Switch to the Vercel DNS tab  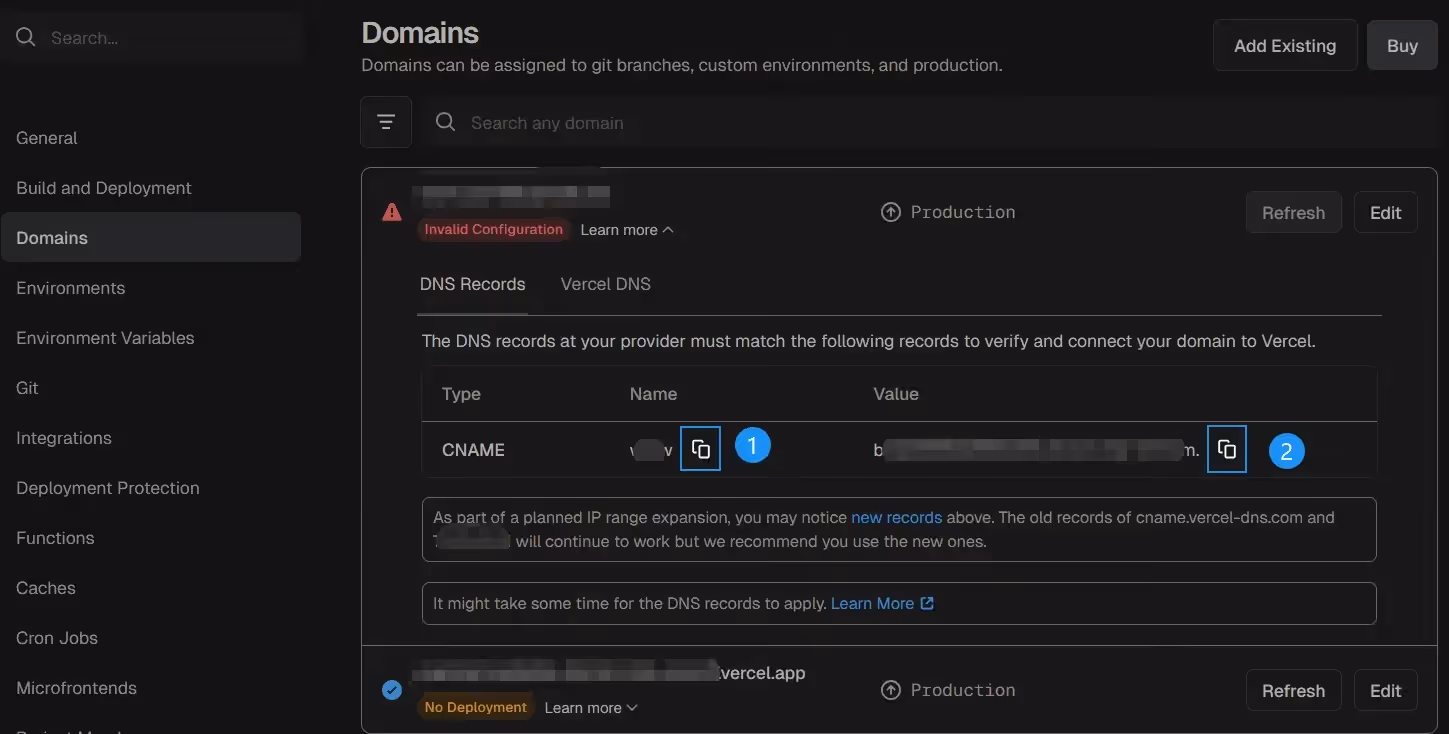(605, 284)
